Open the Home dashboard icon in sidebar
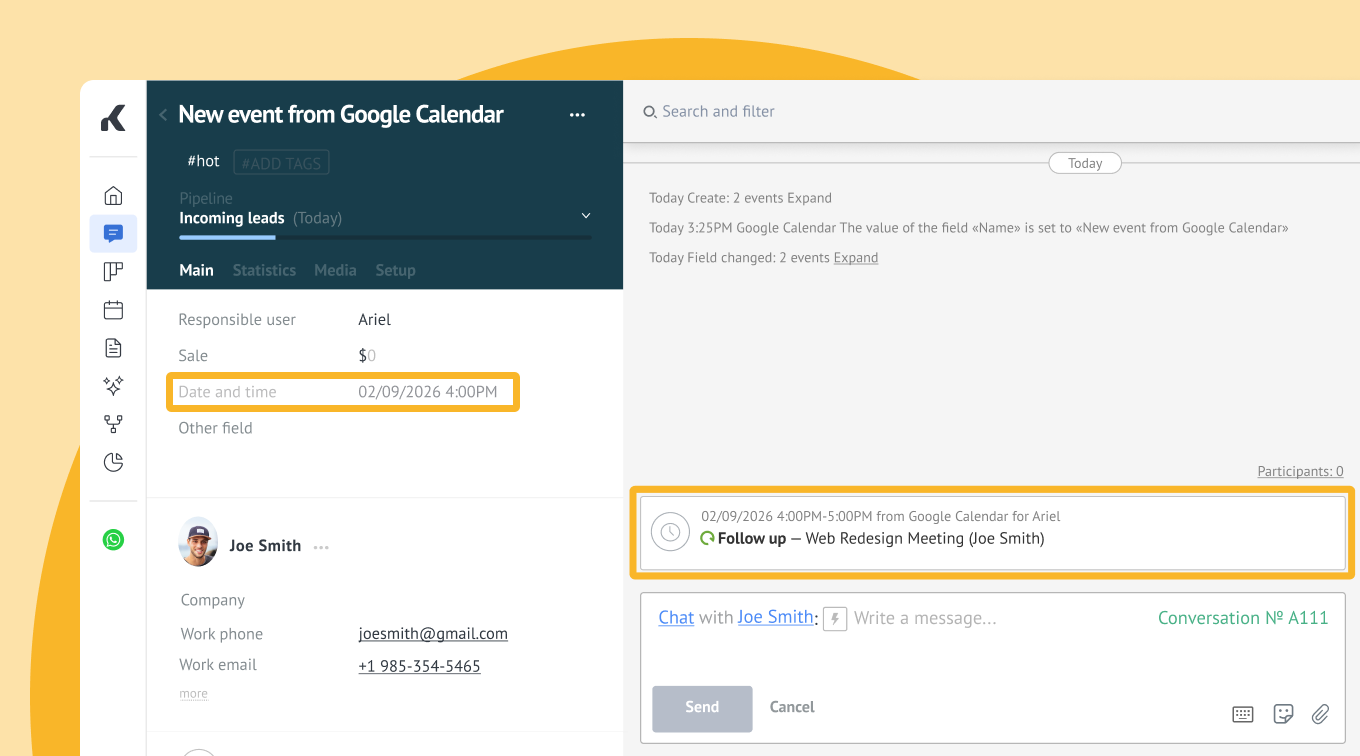1360x756 pixels. [x=113, y=196]
